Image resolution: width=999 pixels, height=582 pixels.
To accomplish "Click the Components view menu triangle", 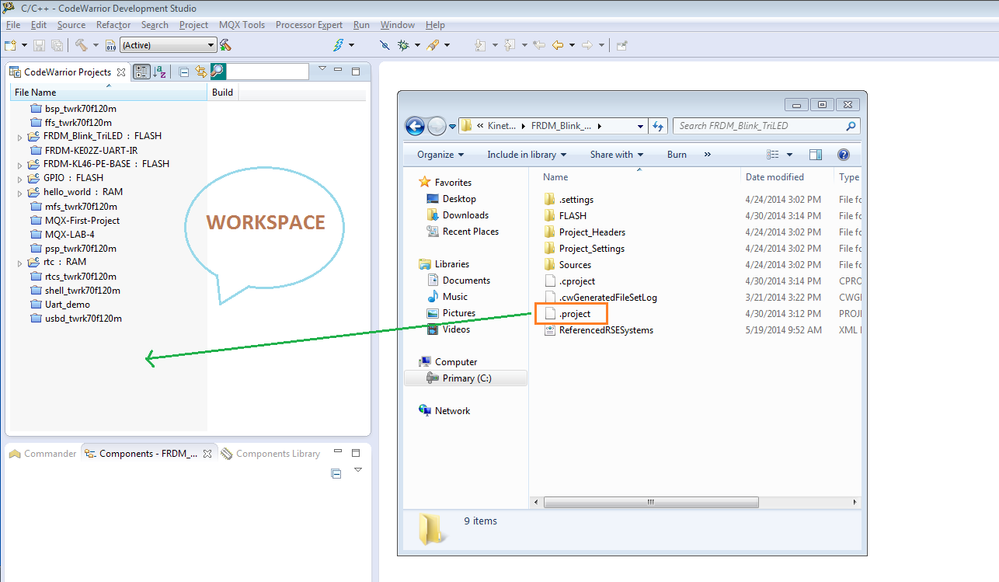I will tap(358, 470).
